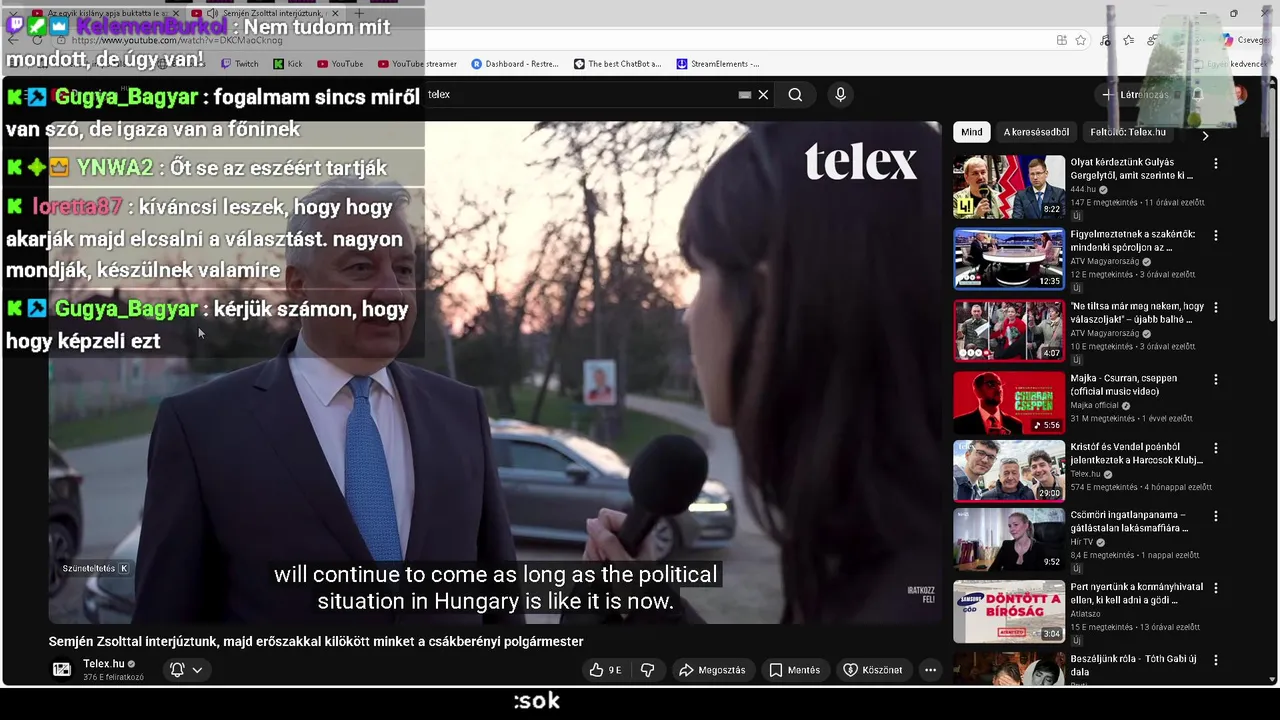Viewport: 1280px width, 720px height.
Task: Bookmark page with the star icon
Action: tap(1081, 40)
